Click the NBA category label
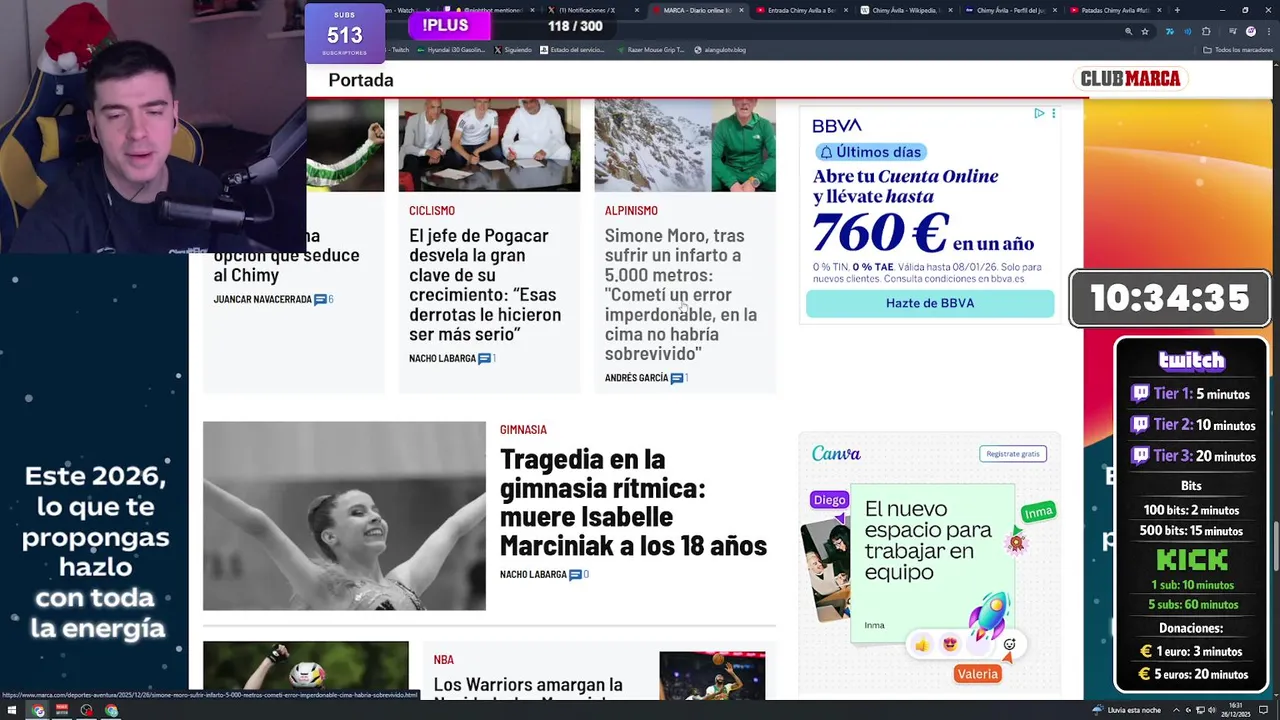Image resolution: width=1280 pixels, height=720 pixels. [444, 660]
